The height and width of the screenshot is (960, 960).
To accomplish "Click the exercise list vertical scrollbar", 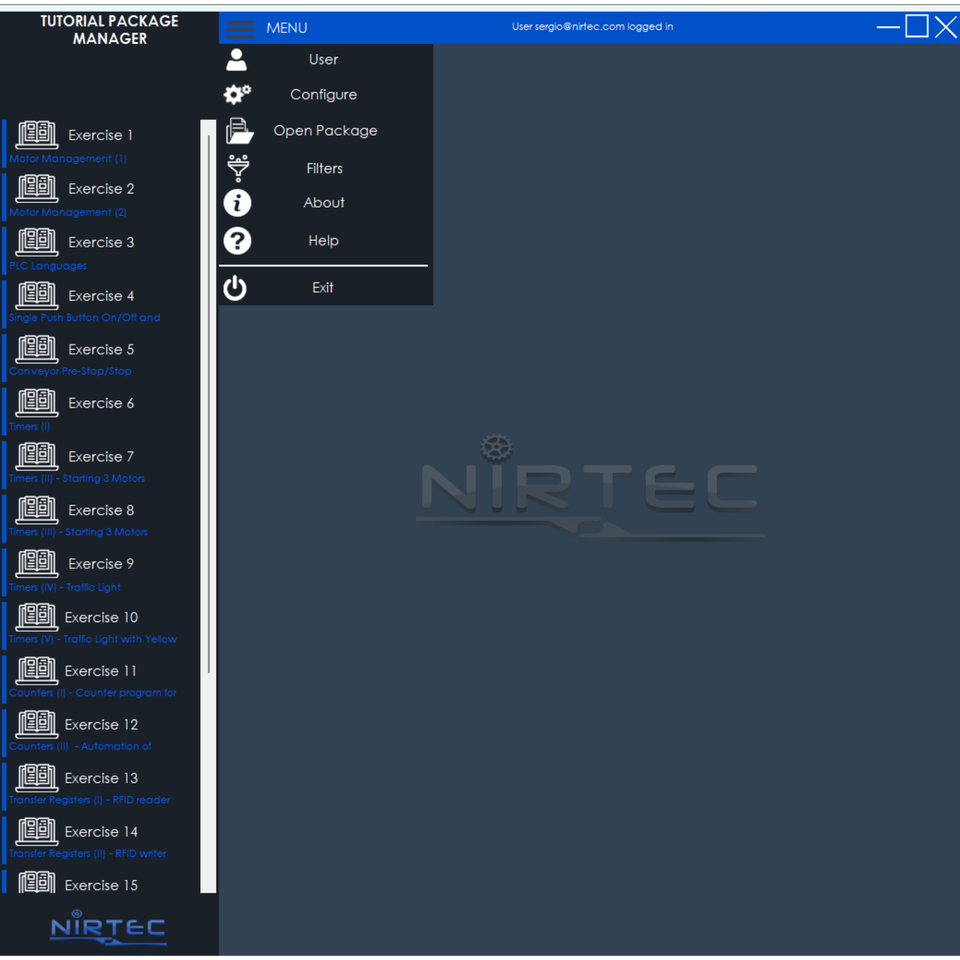I will [209, 506].
